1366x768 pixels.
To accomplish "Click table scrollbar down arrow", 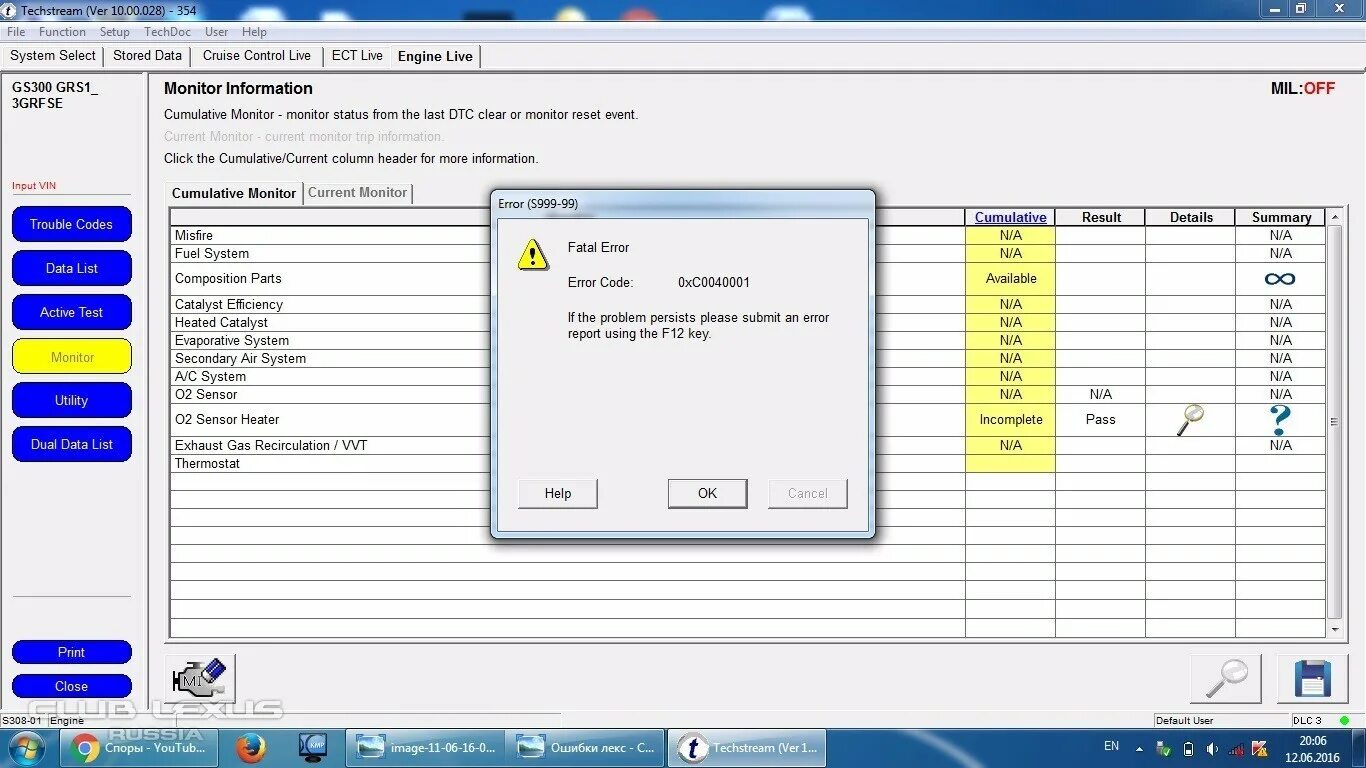I will tap(1334, 630).
